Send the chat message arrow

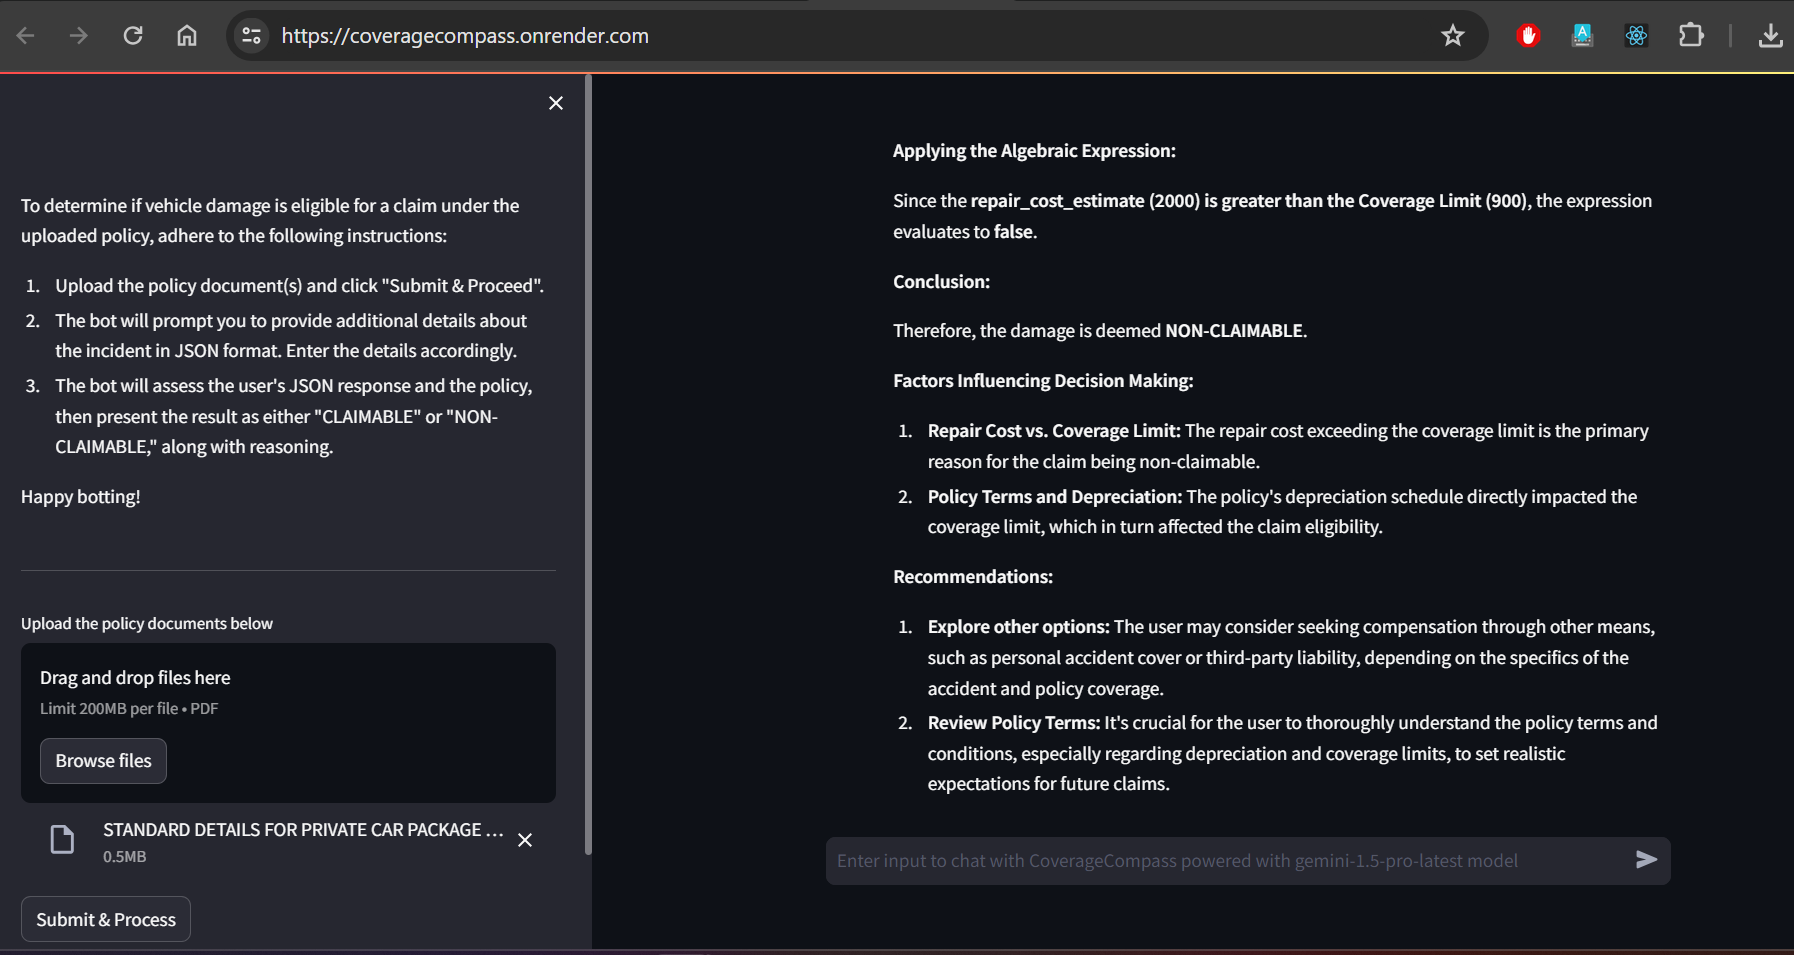click(1646, 860)
